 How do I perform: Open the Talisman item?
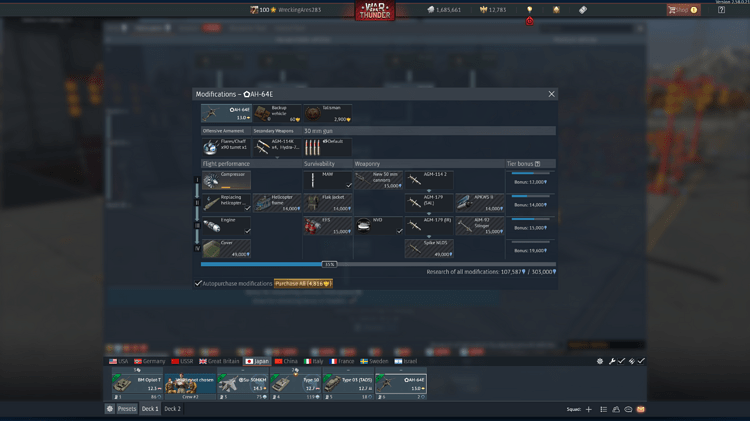[x=328, y=113]
